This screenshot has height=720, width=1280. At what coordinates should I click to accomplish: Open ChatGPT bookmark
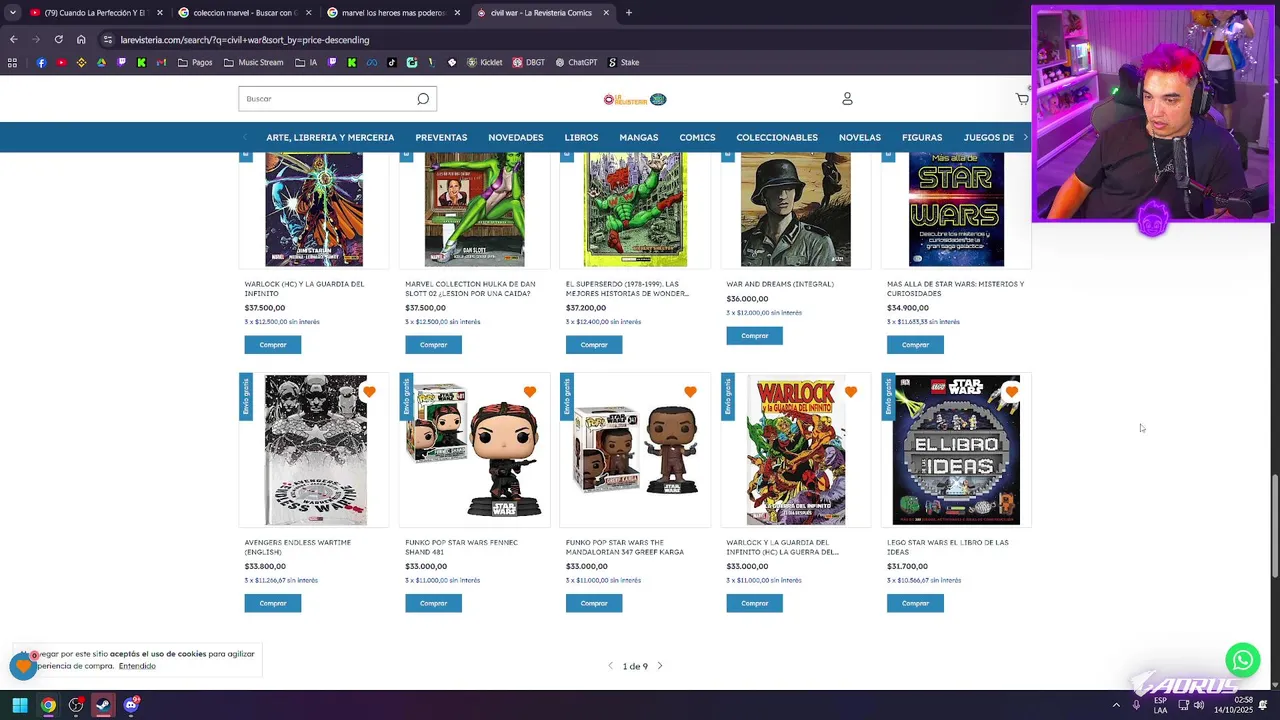[x=576, y=62]
